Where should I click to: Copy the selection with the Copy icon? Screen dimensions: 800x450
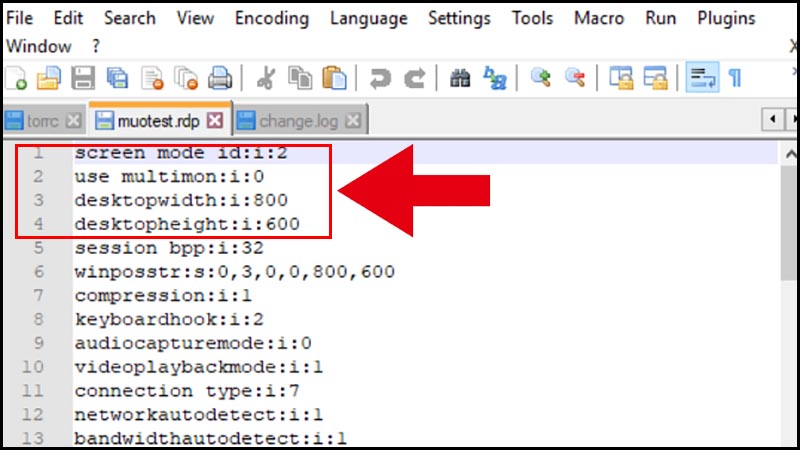pos(300,79)
